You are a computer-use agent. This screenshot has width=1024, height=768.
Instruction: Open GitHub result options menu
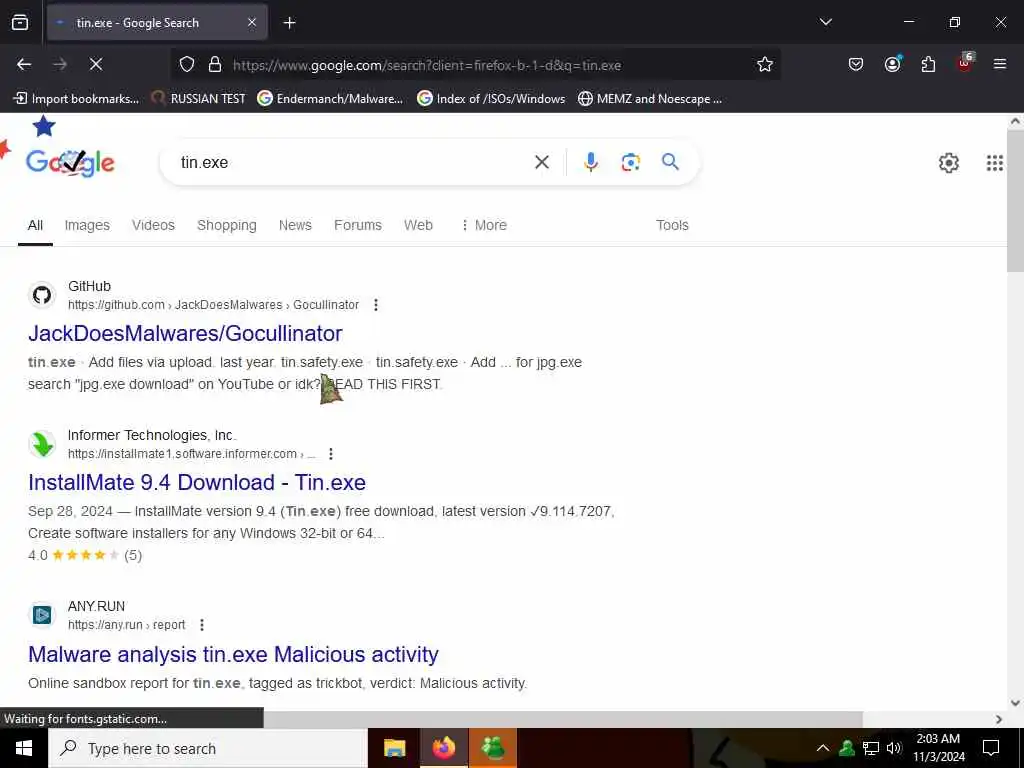(x=376, y=305)
